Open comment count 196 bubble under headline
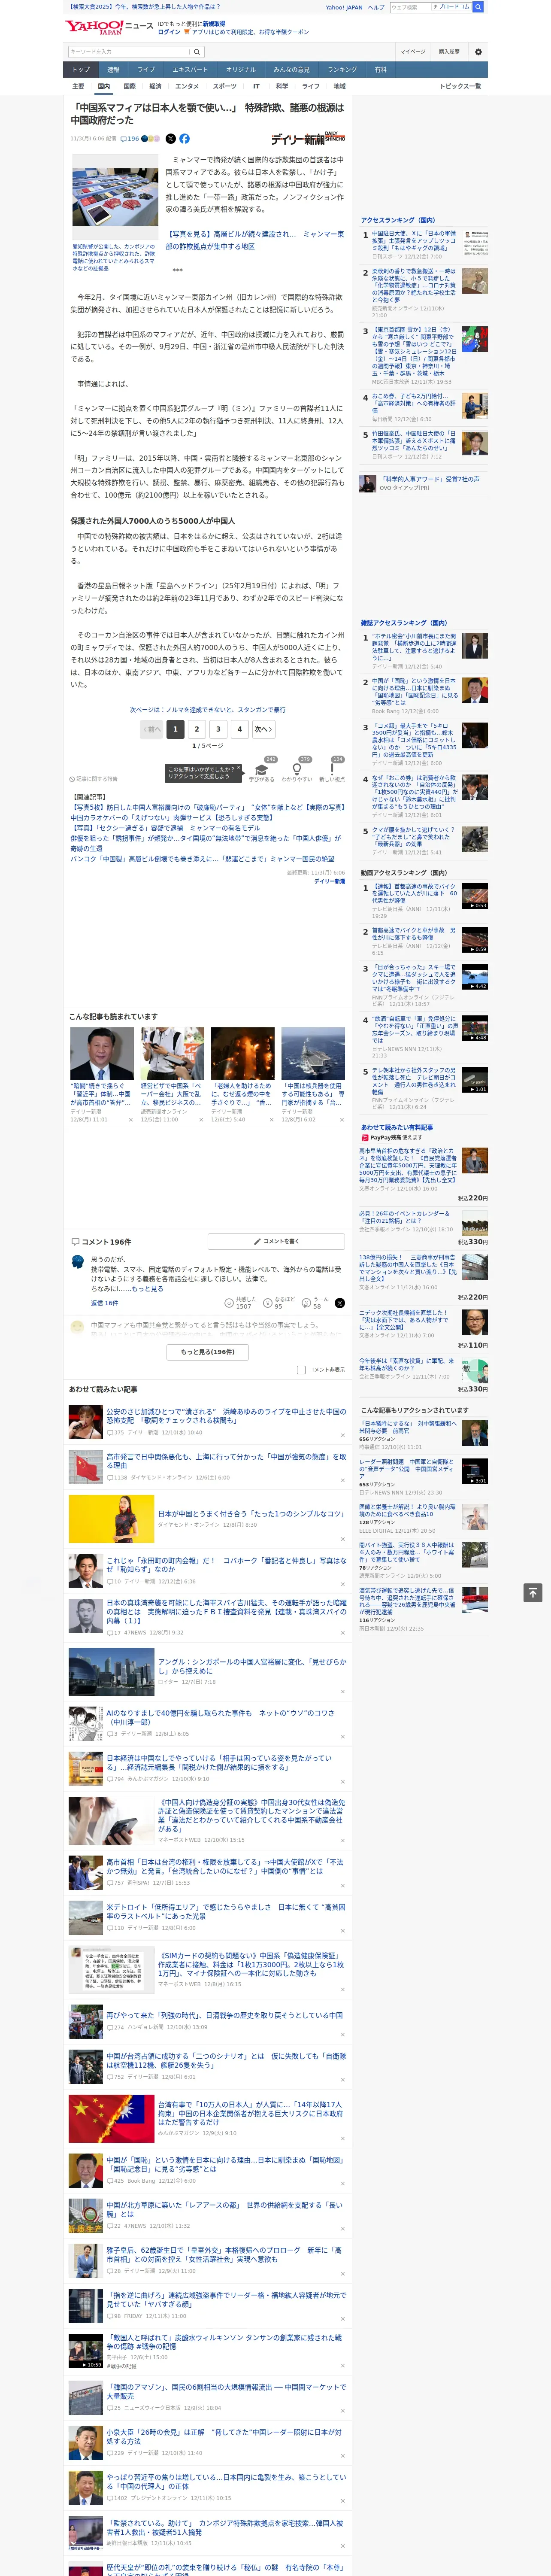Viewport: 551px width, 2576px height. point(130,139)
